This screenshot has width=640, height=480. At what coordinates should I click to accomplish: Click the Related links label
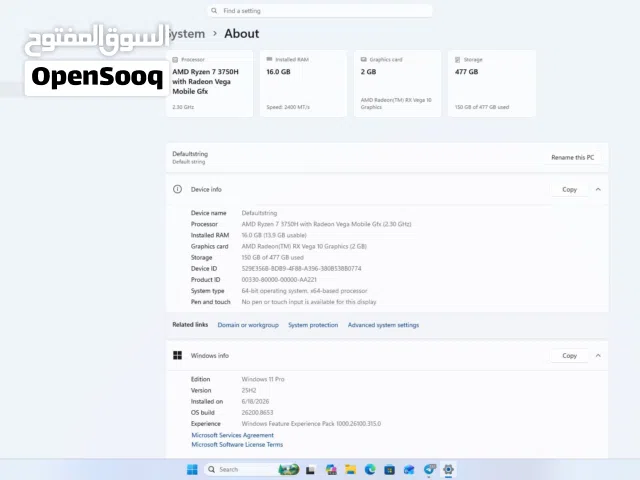click(x=190, y=324)
